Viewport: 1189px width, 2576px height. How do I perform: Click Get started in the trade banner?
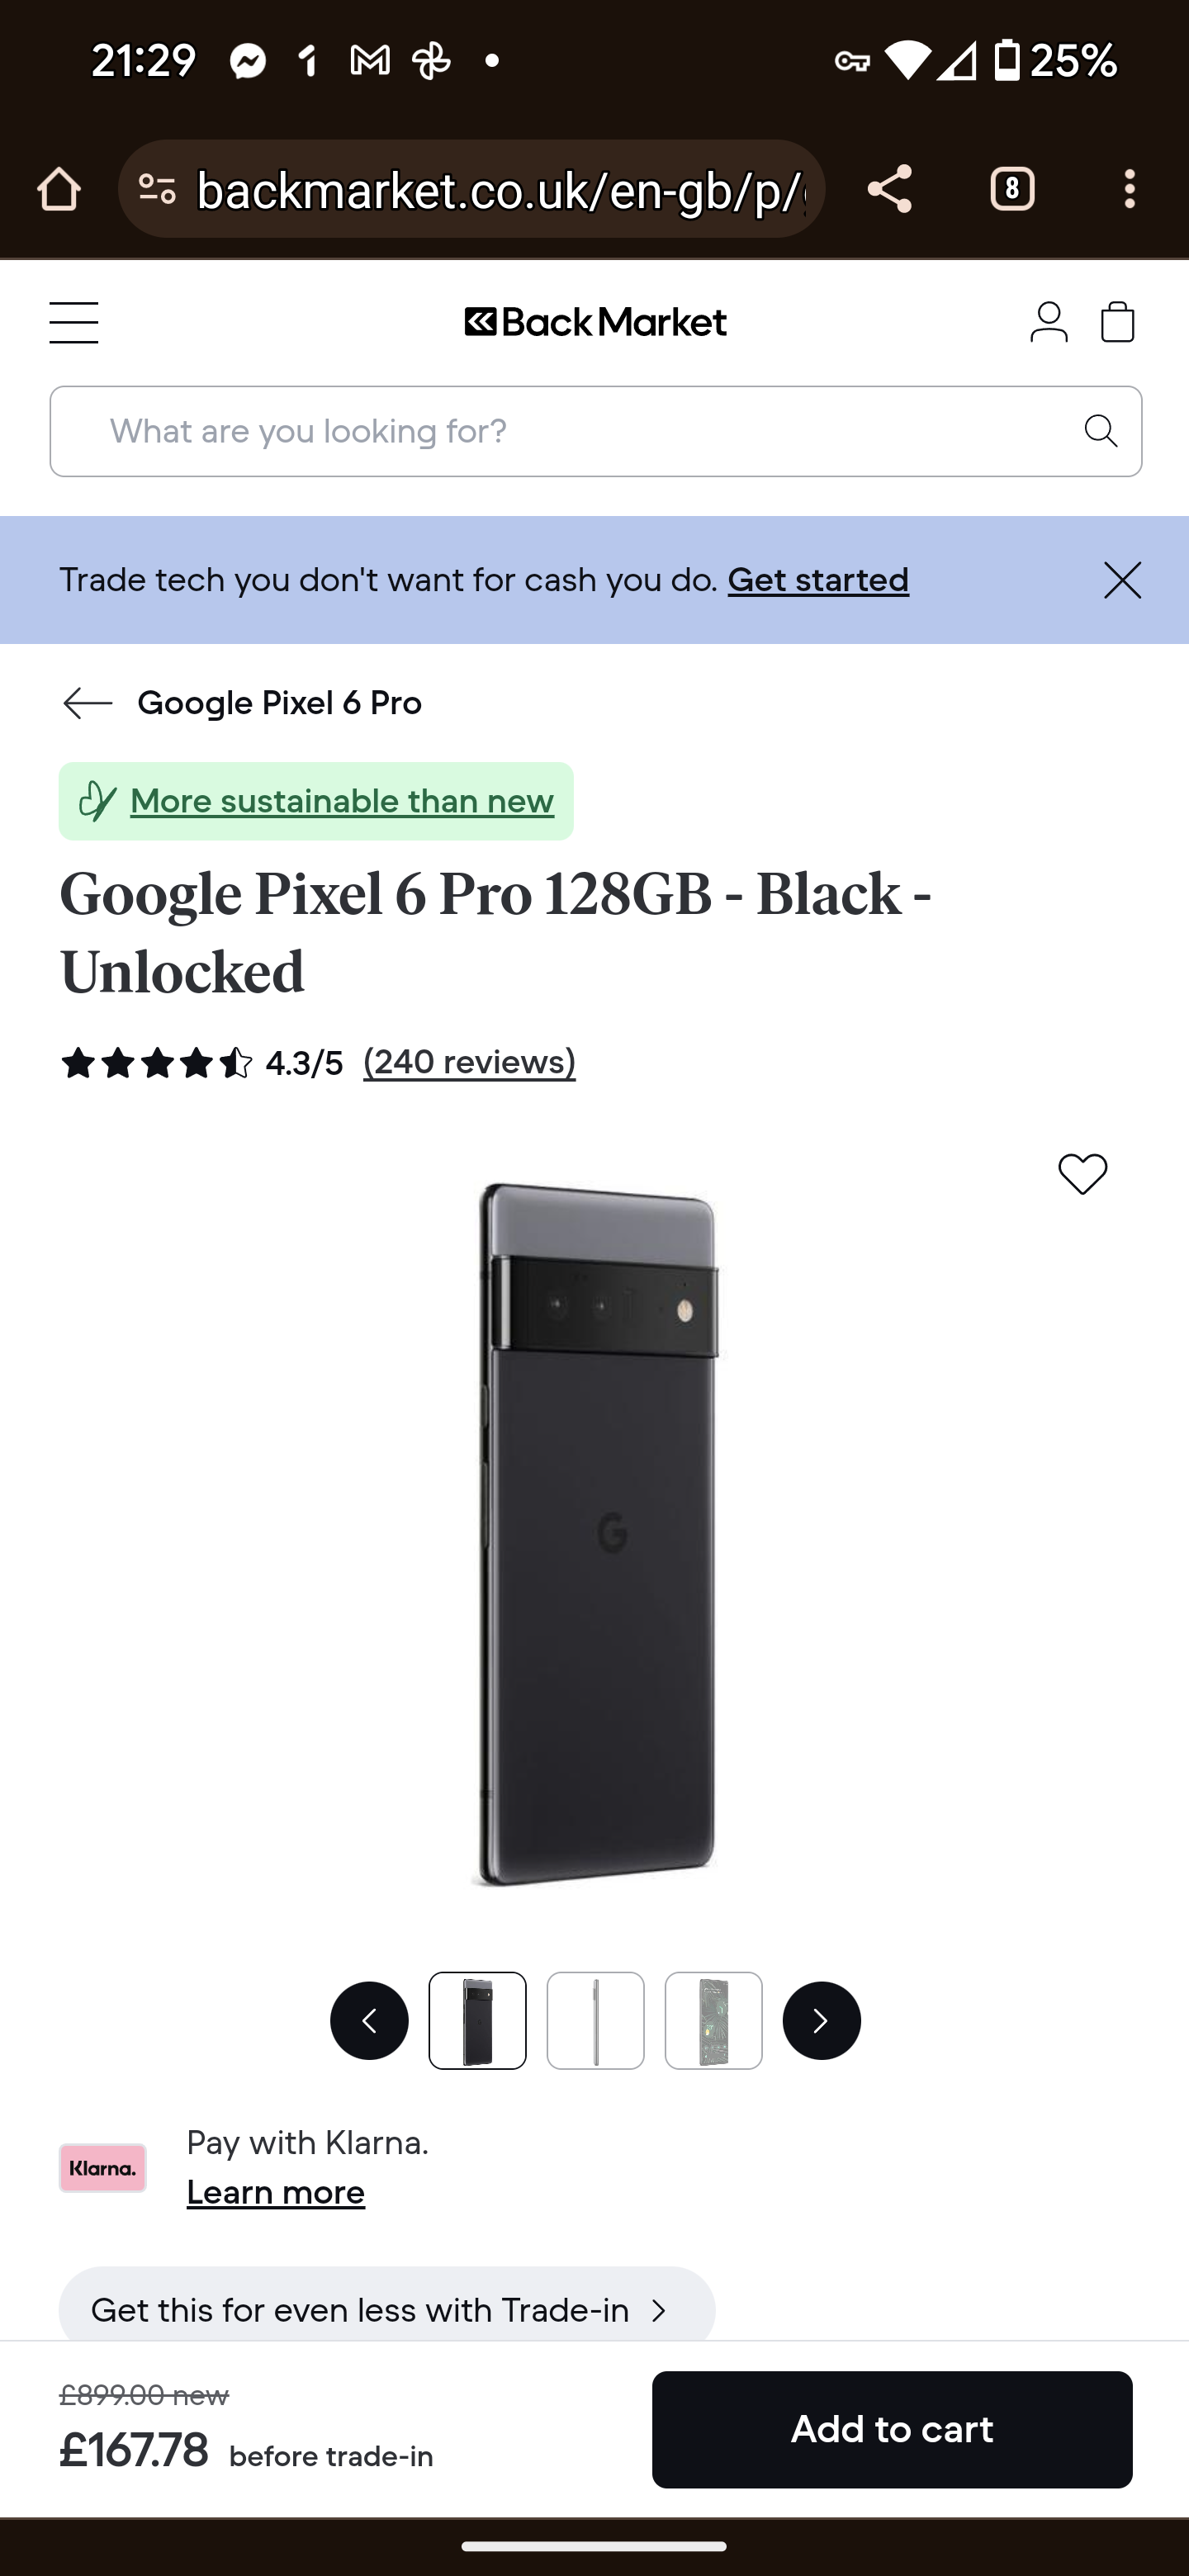pyautogui.click(x=818, y=580)
